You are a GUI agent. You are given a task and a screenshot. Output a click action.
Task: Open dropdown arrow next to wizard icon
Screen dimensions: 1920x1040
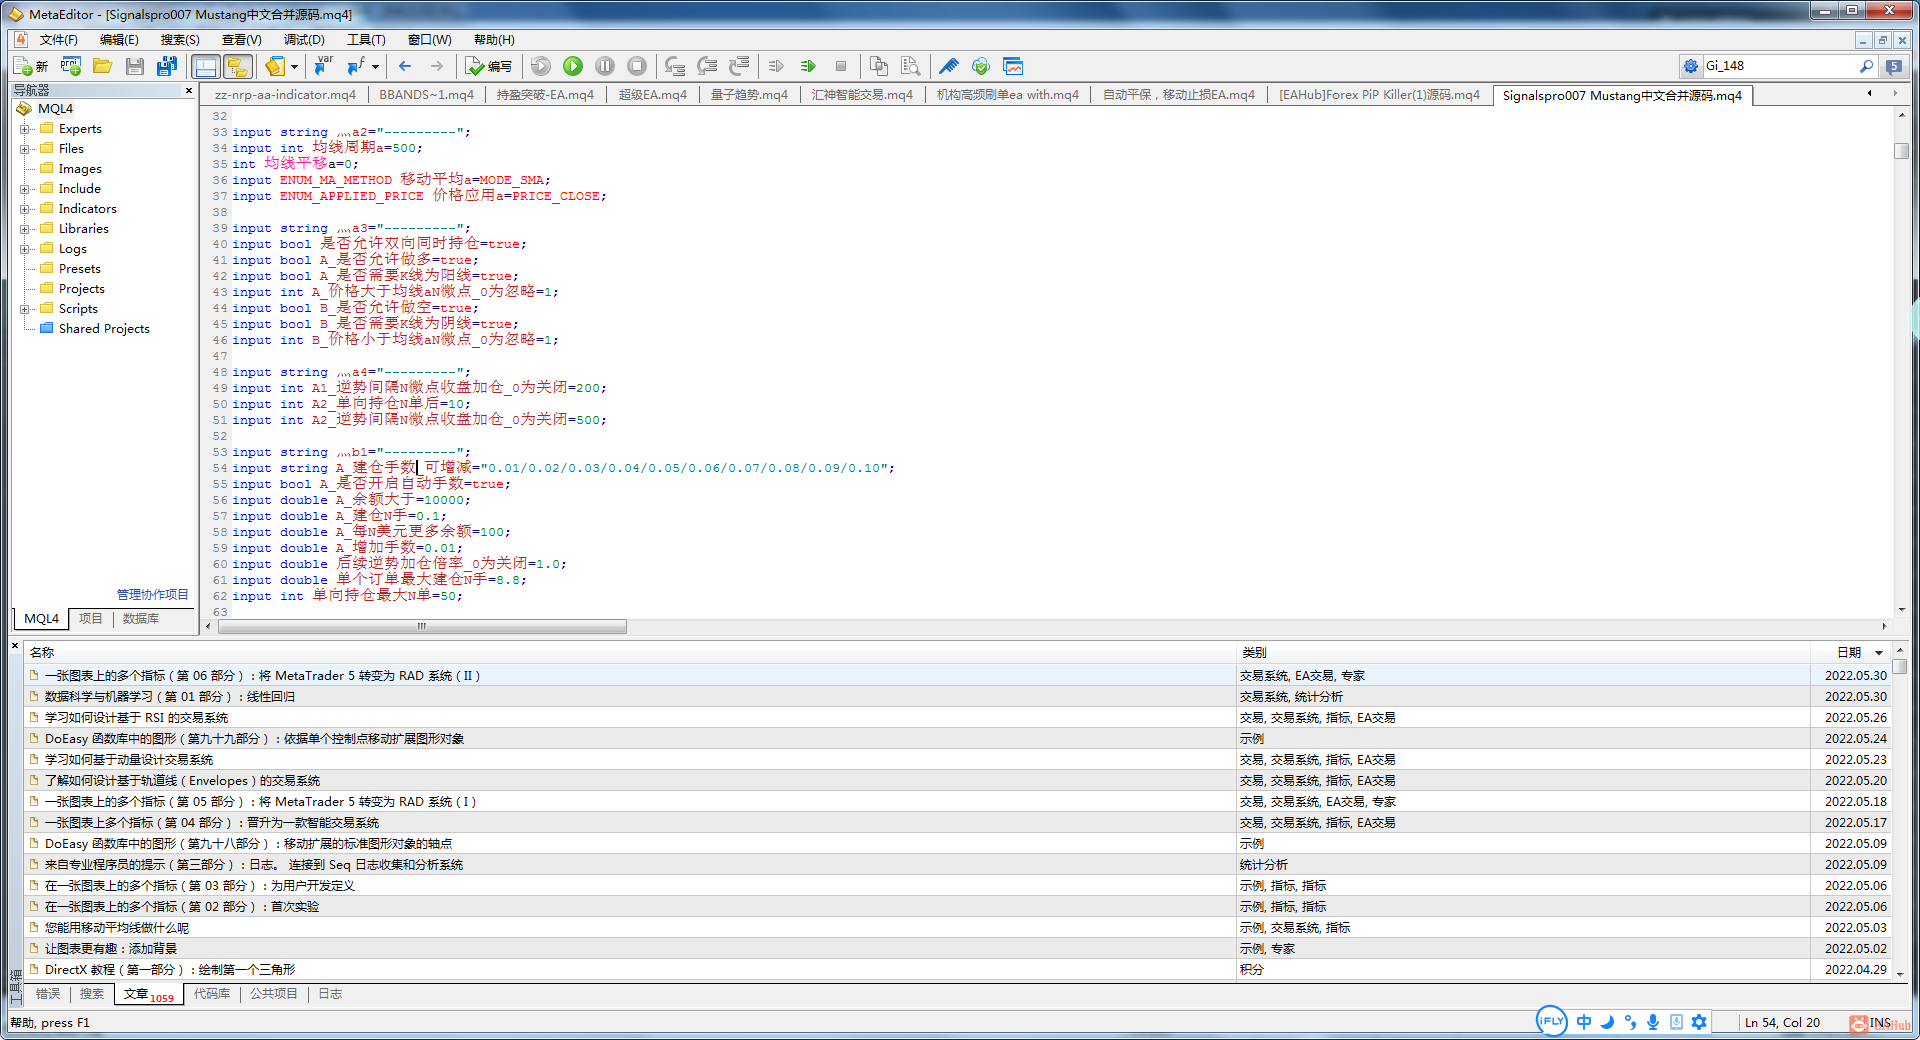(294, 66)
